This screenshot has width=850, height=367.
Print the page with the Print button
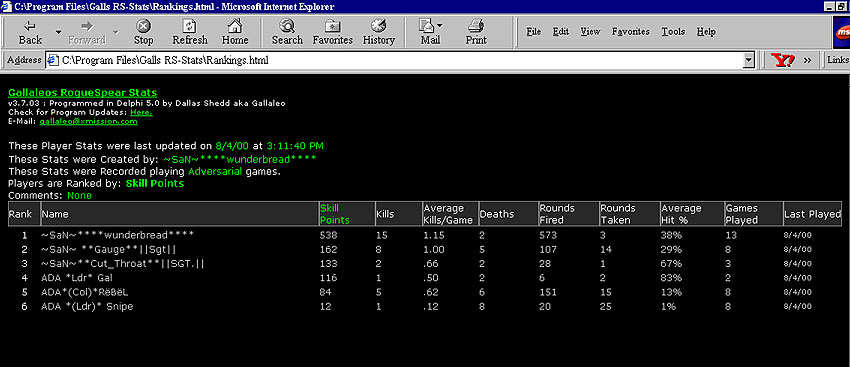(x=476, y=33)
